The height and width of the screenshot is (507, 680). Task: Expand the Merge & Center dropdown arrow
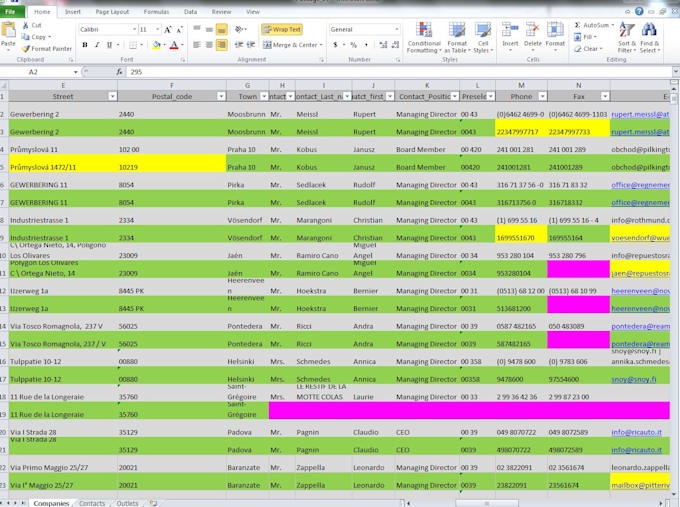point(321,45)
